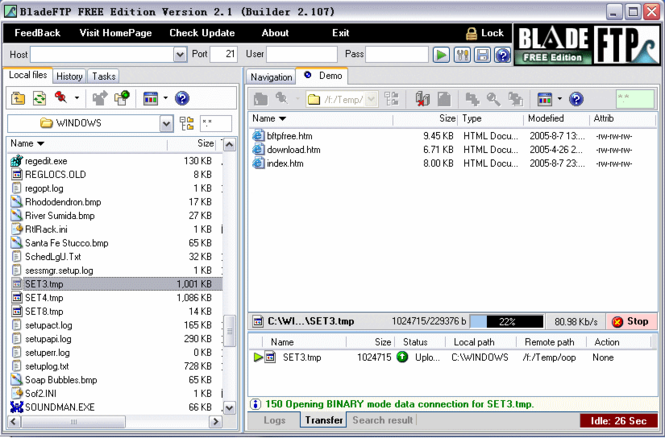
Task: Open remote view mode dropdown arrow
Action: click(560, 99)
